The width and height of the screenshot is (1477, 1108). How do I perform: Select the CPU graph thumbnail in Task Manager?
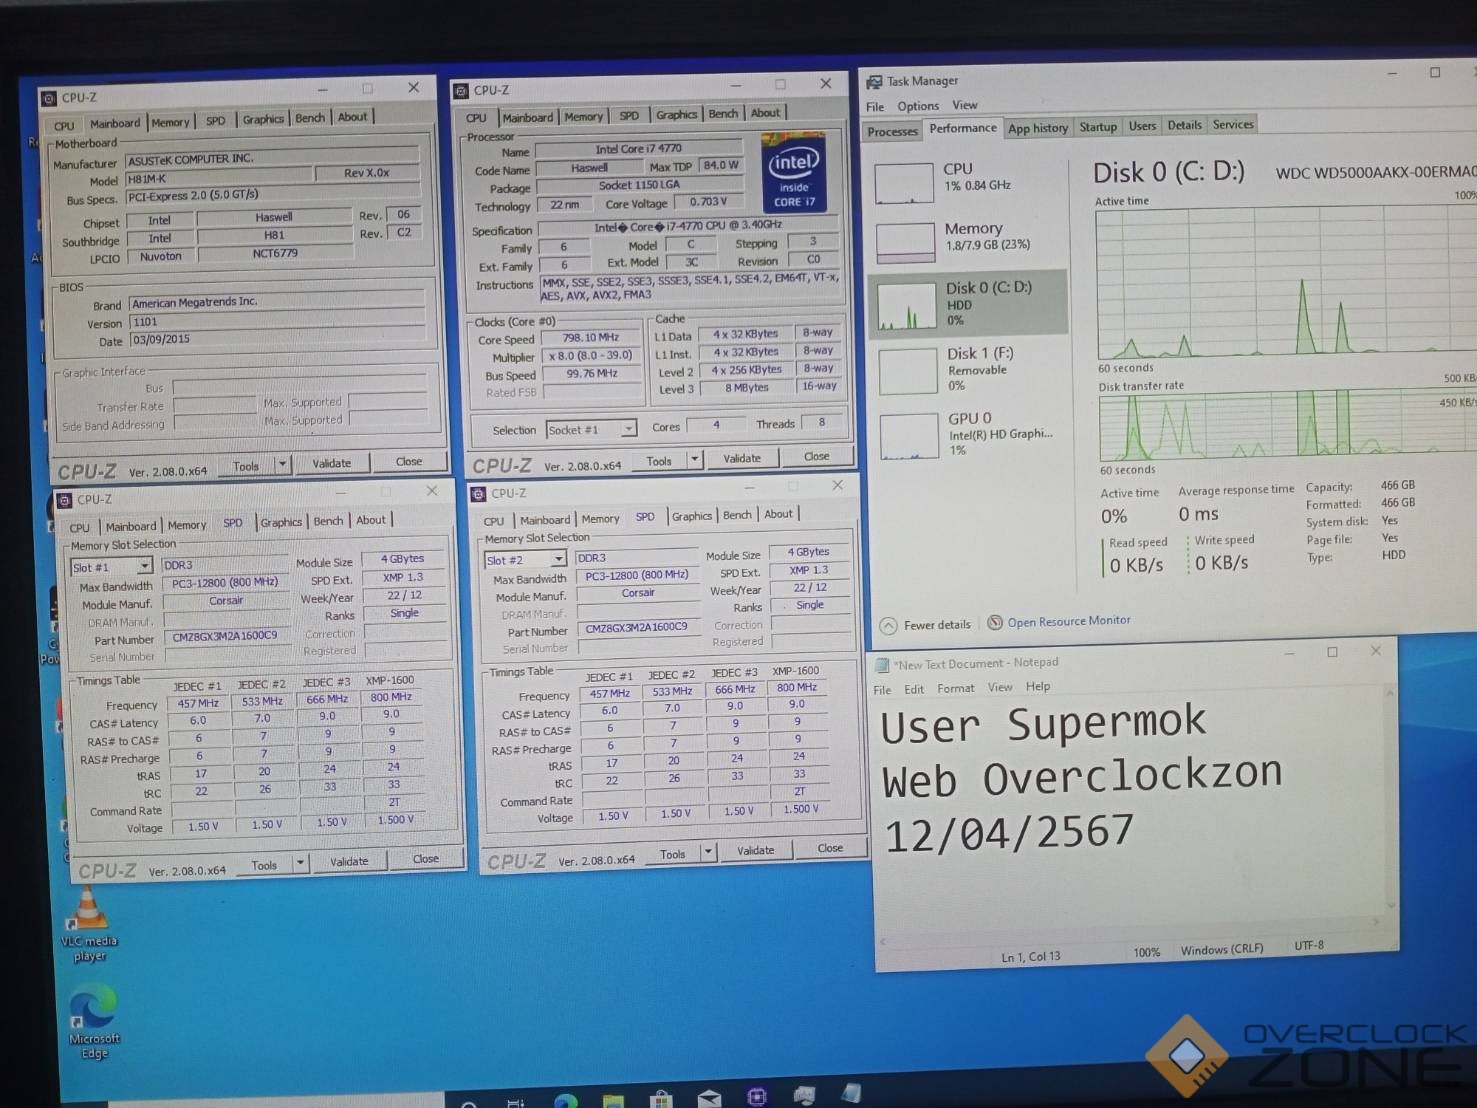click(x=904, y=184)
